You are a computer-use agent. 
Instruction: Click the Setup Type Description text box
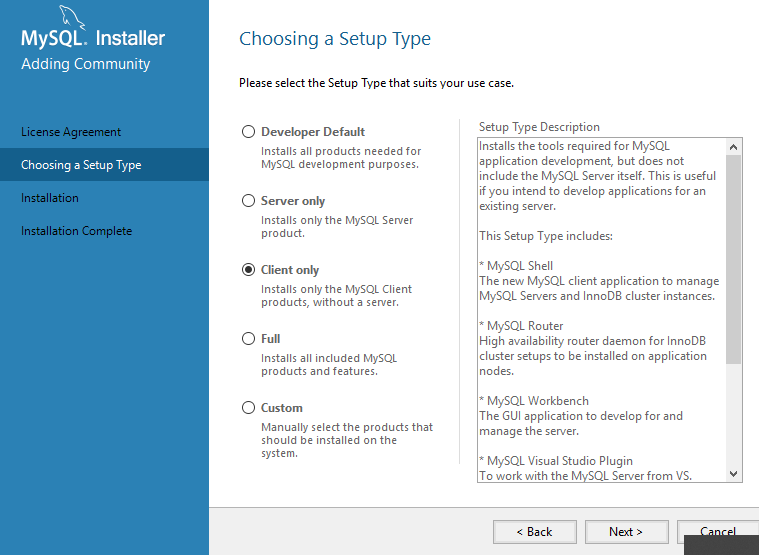(609, 310)
